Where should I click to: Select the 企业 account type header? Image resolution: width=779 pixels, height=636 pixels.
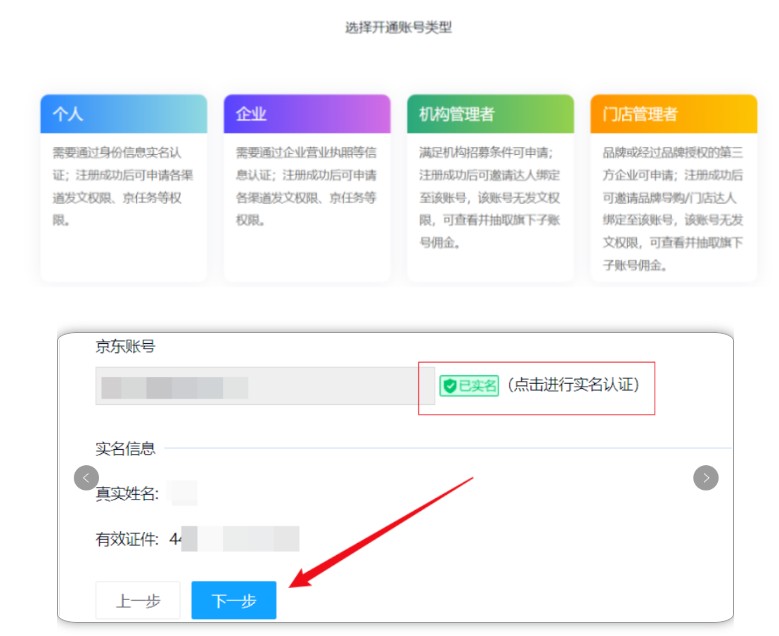point(306,114)
